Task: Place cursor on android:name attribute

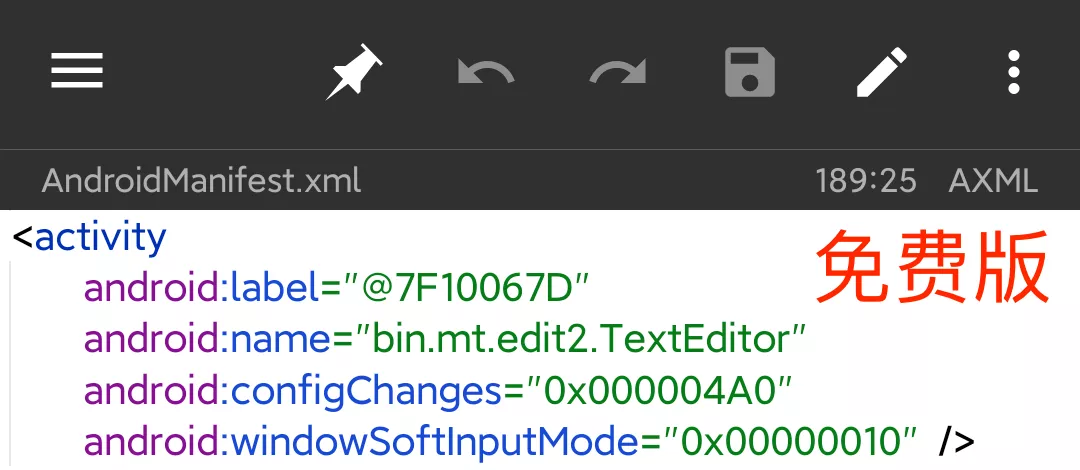Action: tap(207, 340)
